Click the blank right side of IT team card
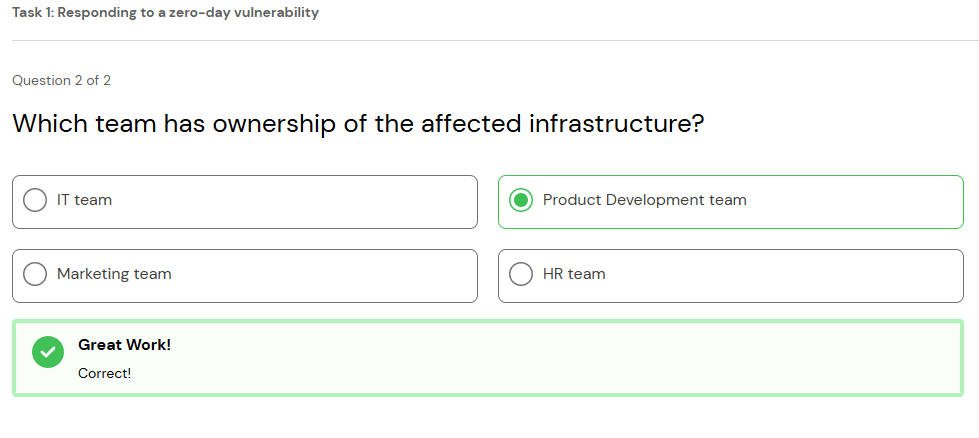Viewport: 979px width, 438px height. pyautogui.click(x=380, y=201)
